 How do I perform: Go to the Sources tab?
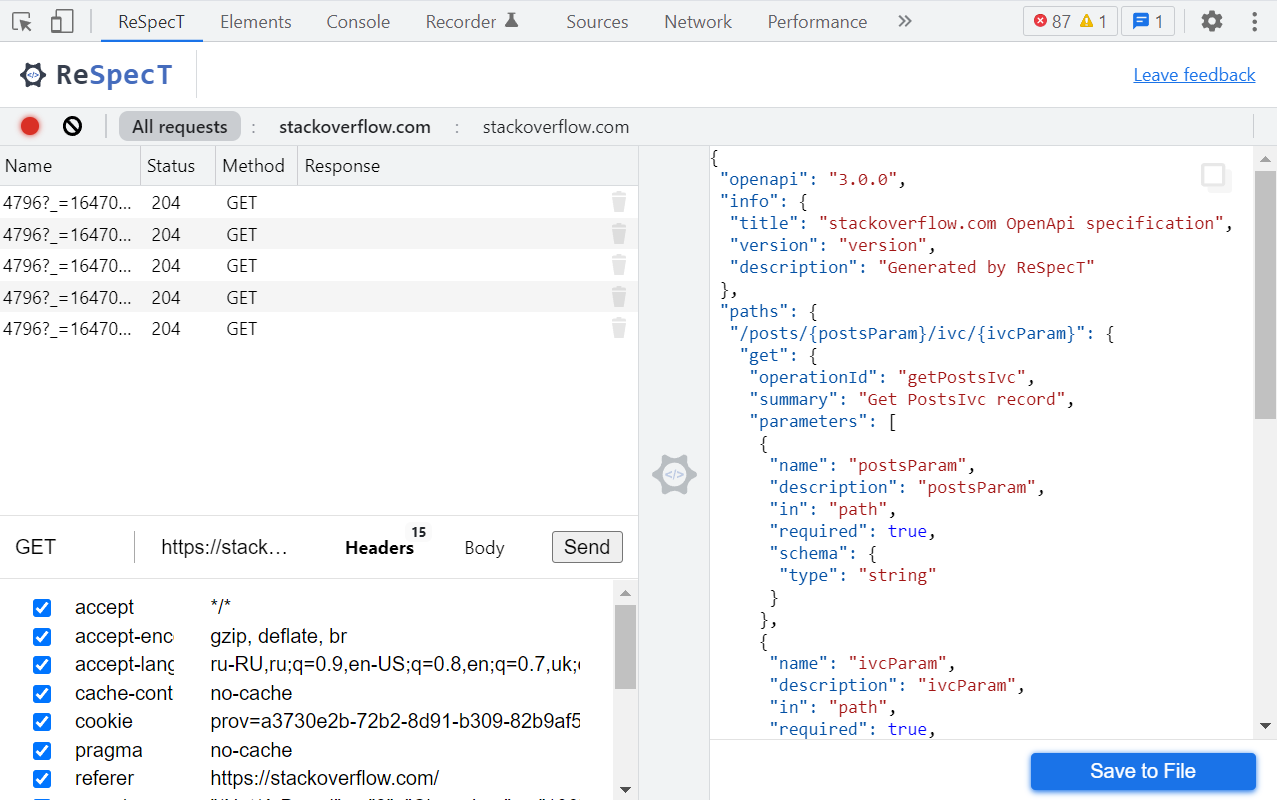point(597,21)
